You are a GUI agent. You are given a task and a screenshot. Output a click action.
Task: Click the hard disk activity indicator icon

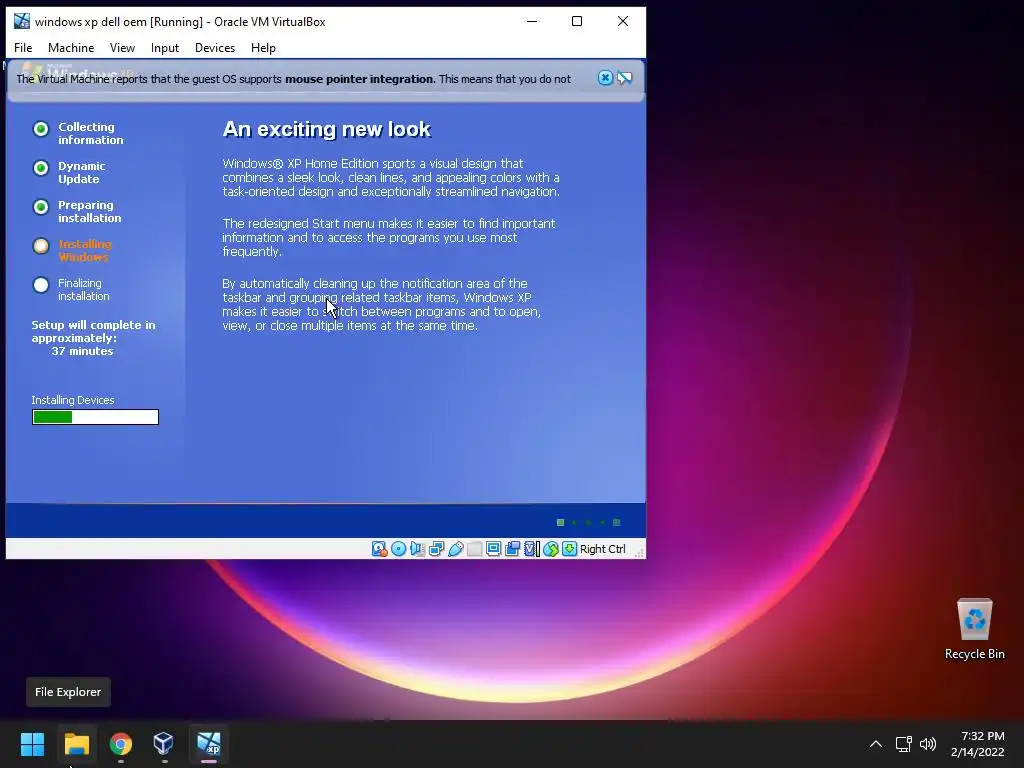(379, 549)
